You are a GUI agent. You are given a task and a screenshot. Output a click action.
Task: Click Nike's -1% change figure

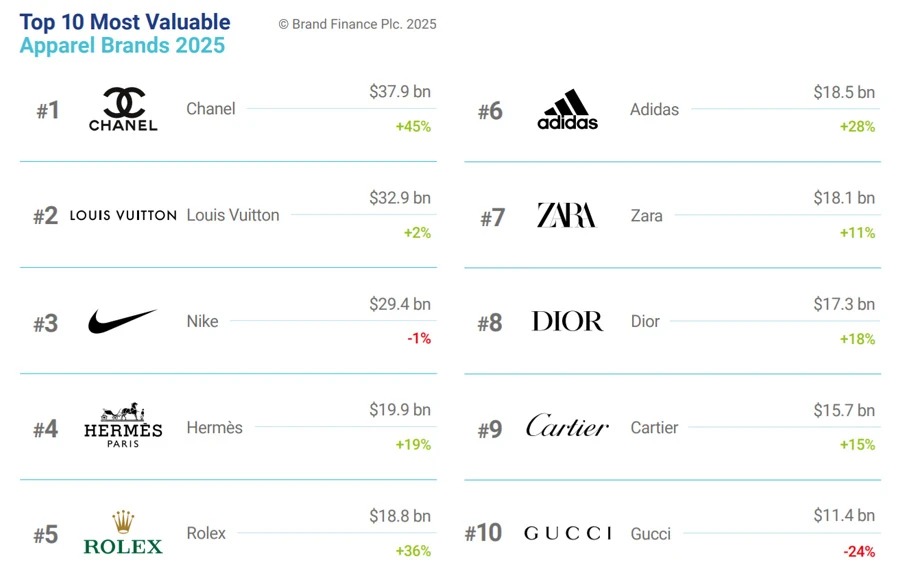pos(418,339)
